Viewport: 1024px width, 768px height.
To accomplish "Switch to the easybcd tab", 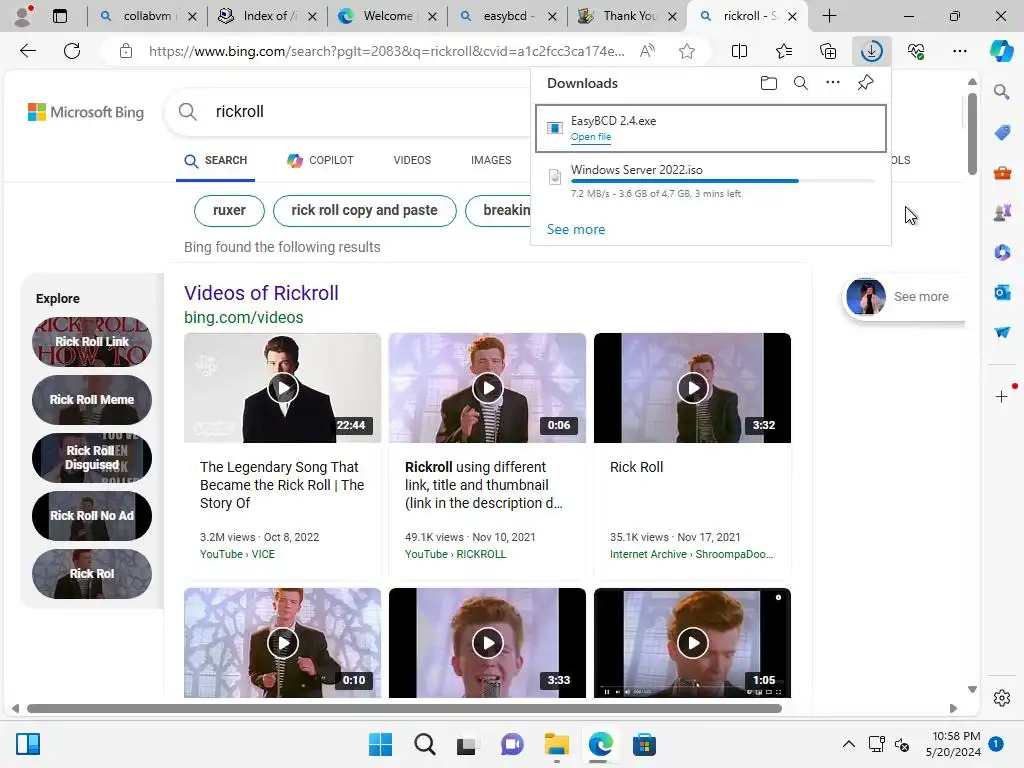I will coord(507,16).
